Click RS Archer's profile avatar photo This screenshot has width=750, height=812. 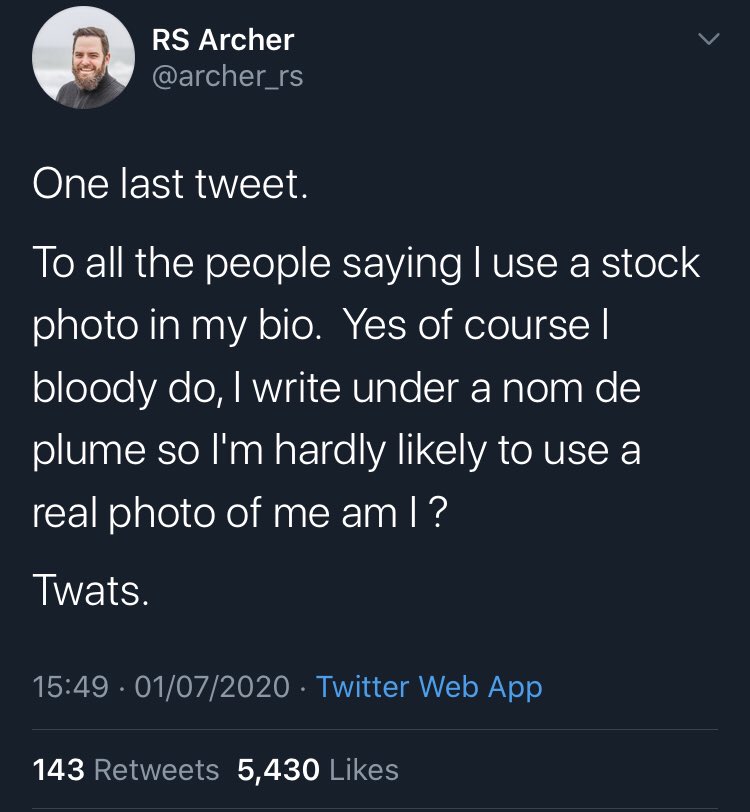click(82, 57)
